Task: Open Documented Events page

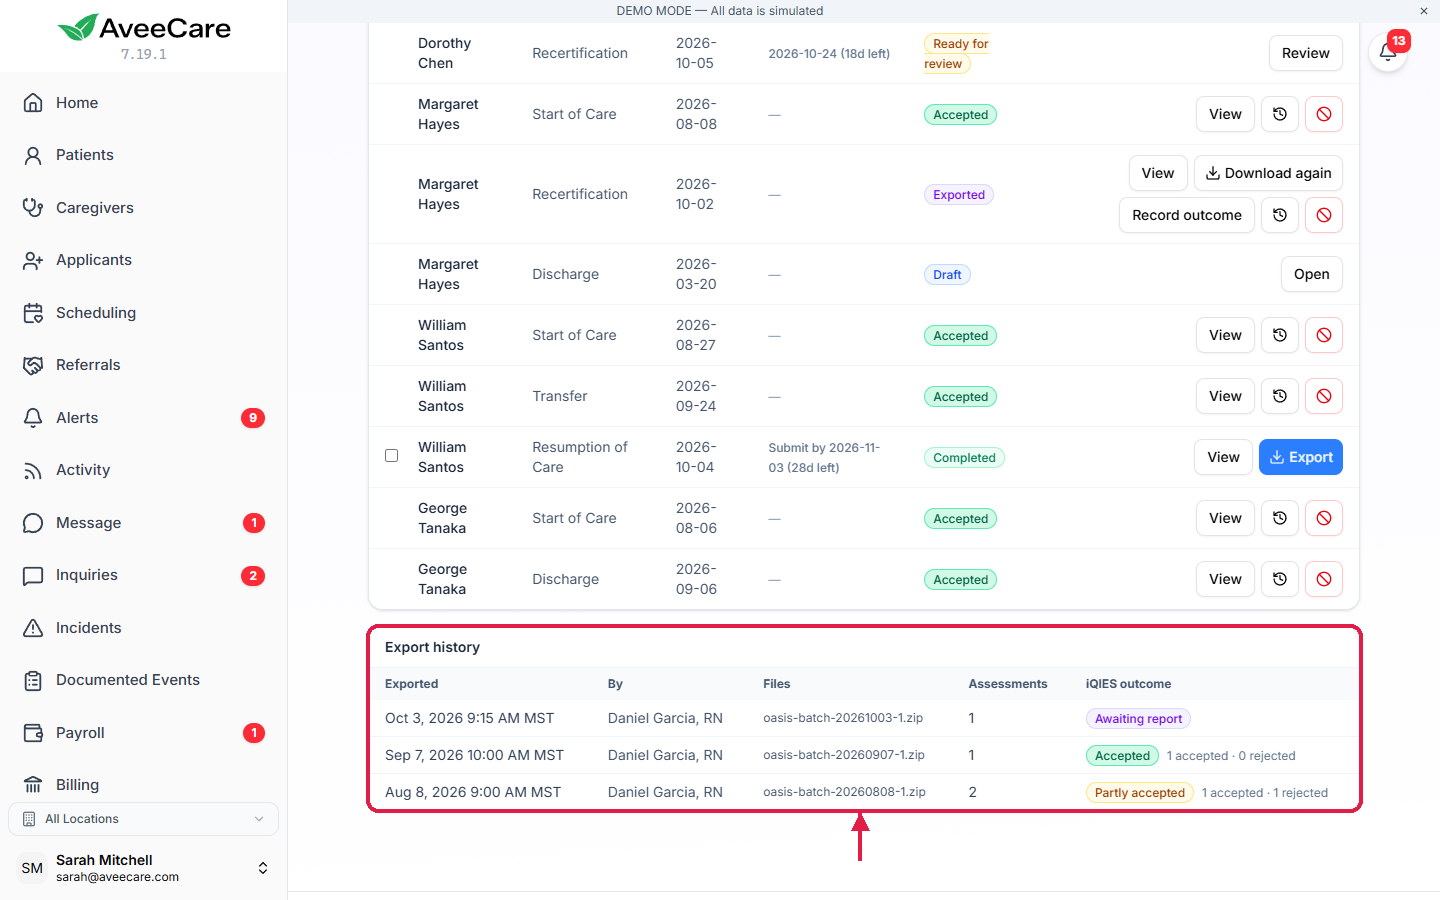Action: 143,680
